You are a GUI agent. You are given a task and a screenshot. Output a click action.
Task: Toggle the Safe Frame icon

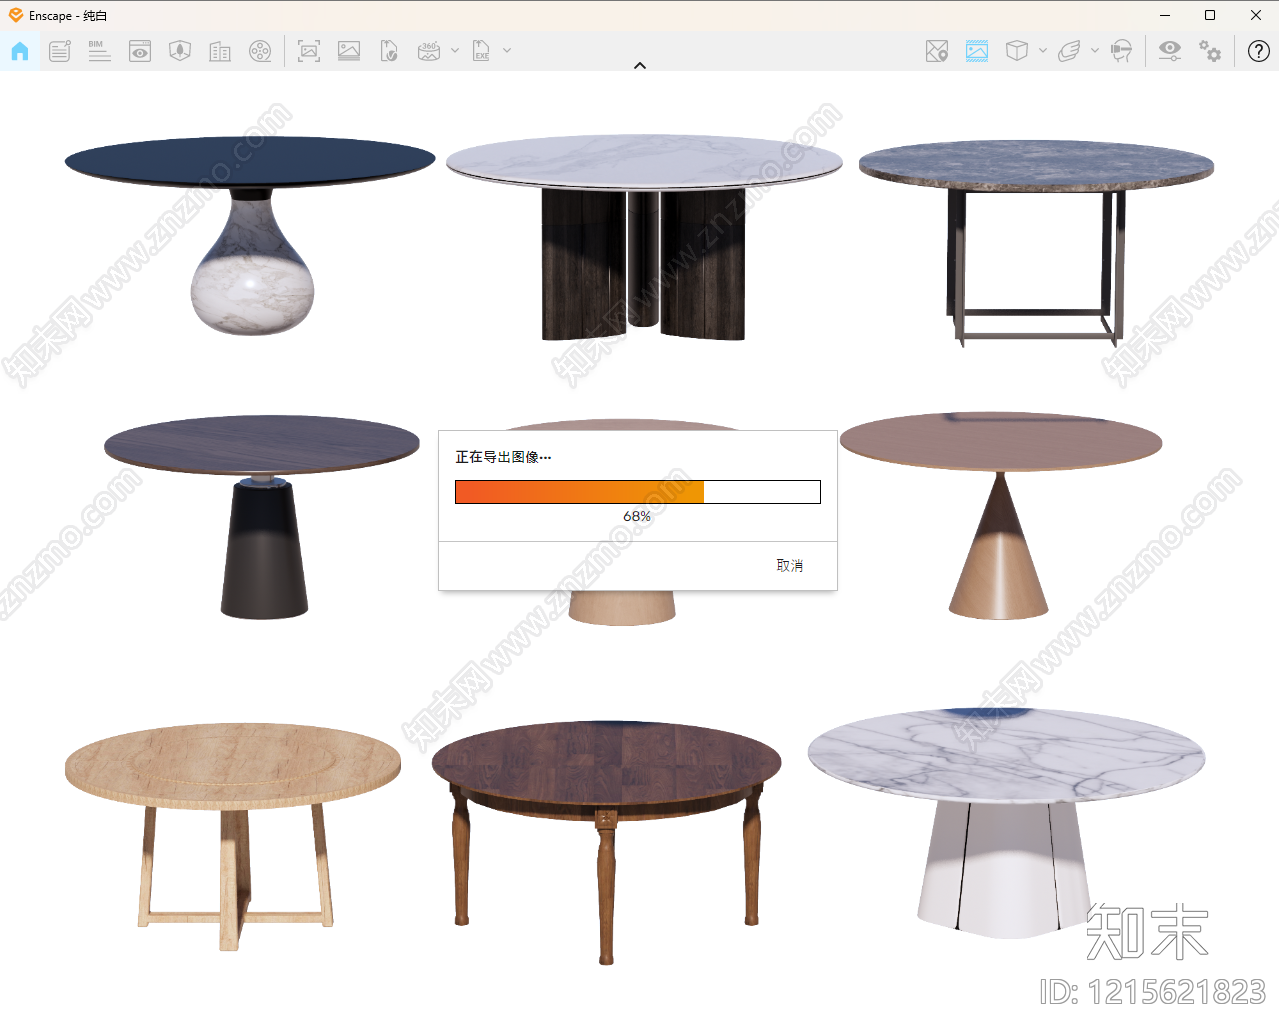[977, 51]
